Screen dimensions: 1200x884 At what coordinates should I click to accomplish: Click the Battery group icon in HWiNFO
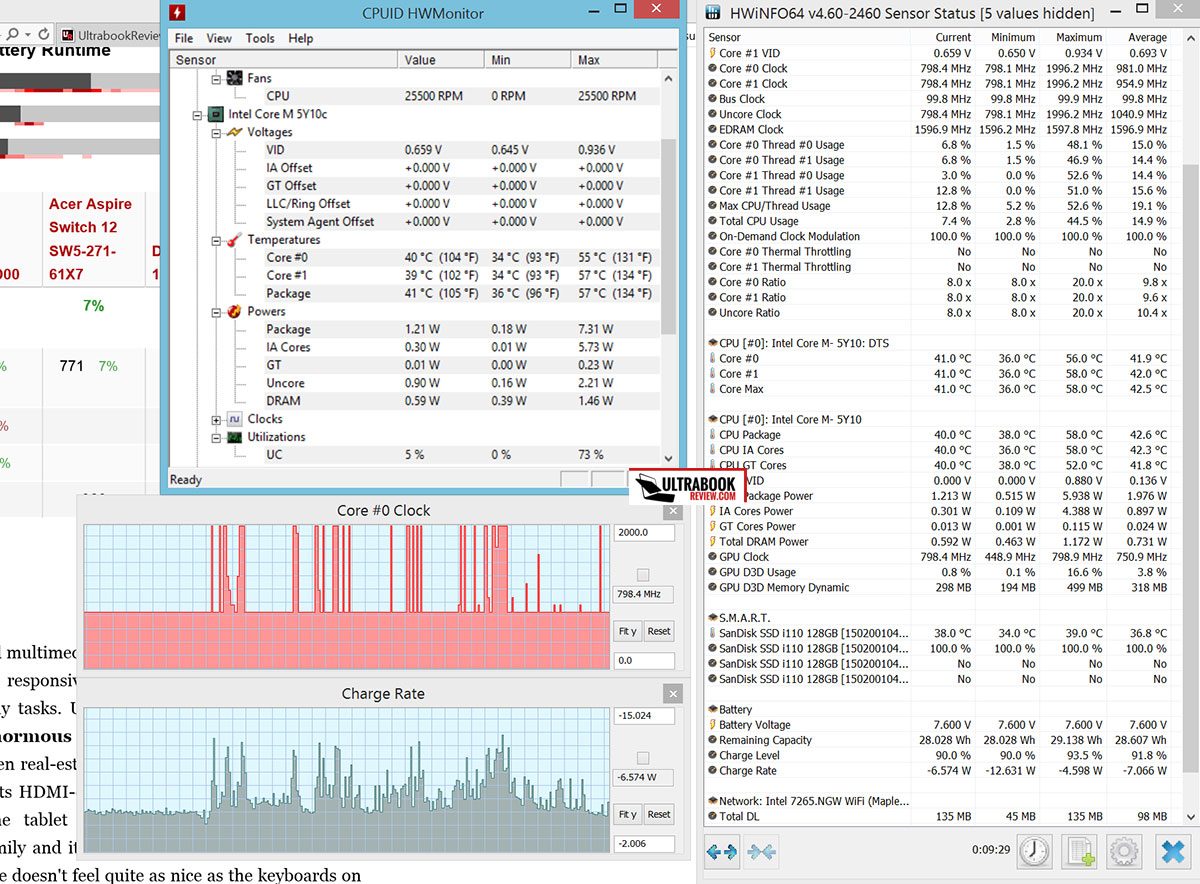tap(711, 710)
